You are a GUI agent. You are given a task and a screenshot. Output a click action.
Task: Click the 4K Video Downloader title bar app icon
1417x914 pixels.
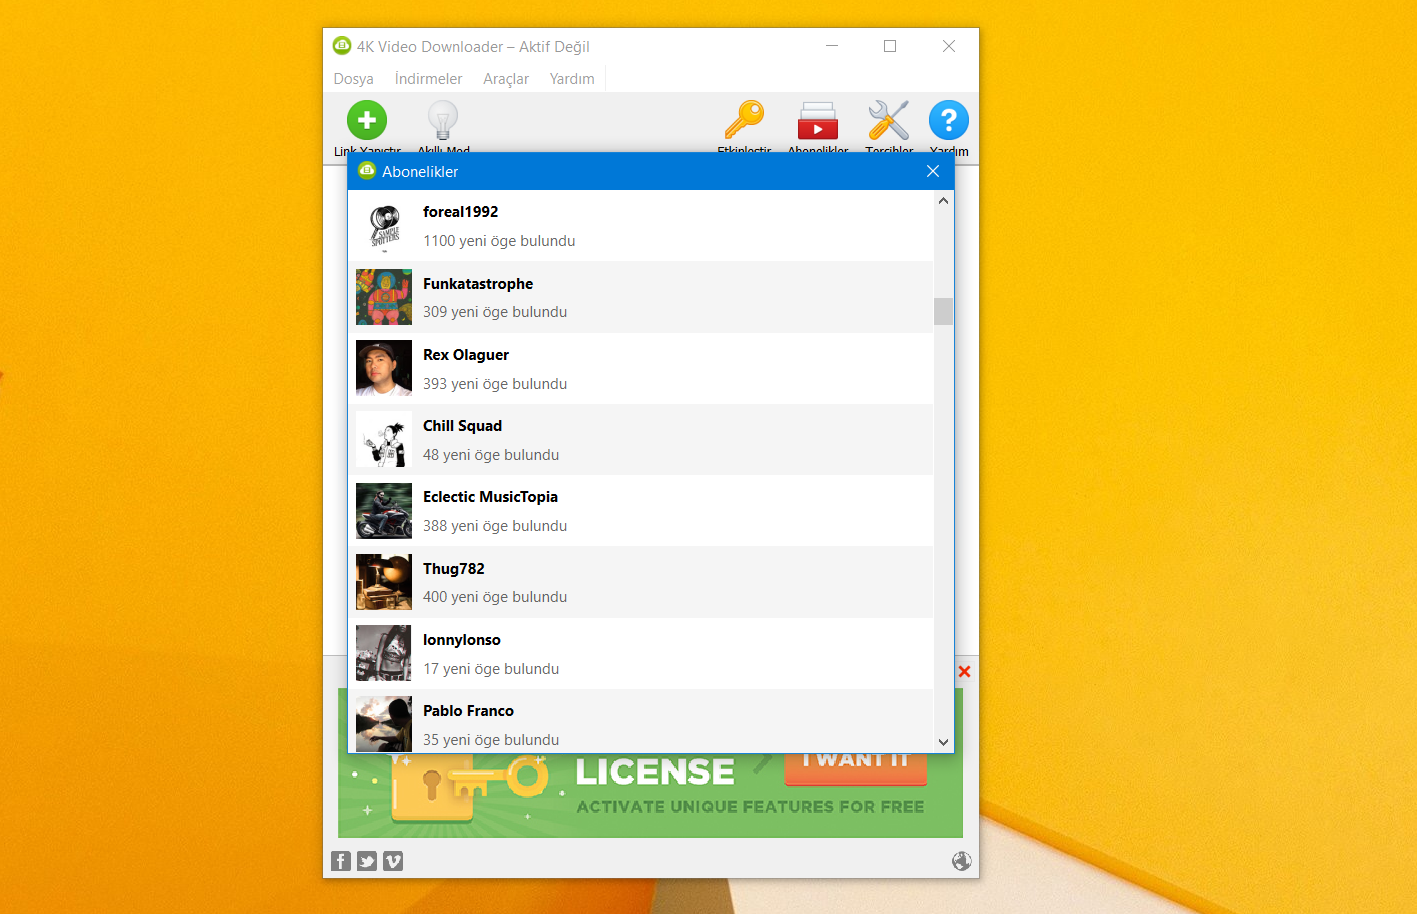342,46
